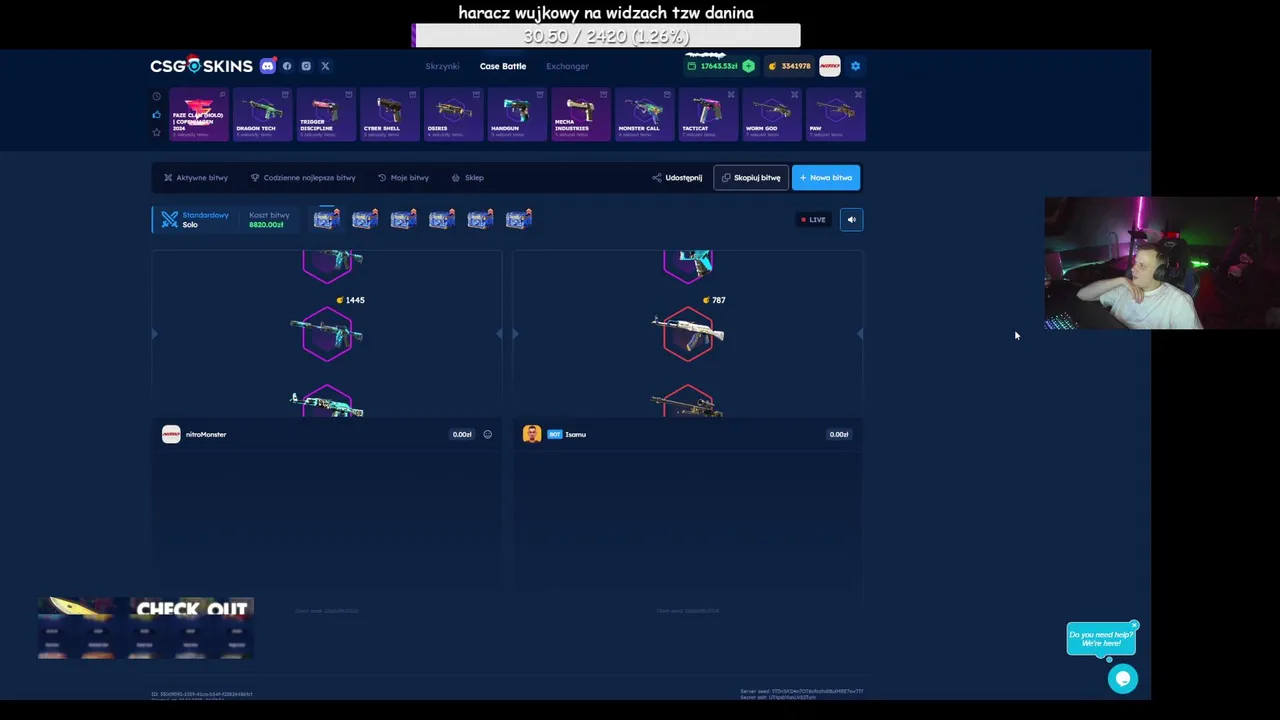Click the fourth case icon in battle row

(x=442, y=219)
